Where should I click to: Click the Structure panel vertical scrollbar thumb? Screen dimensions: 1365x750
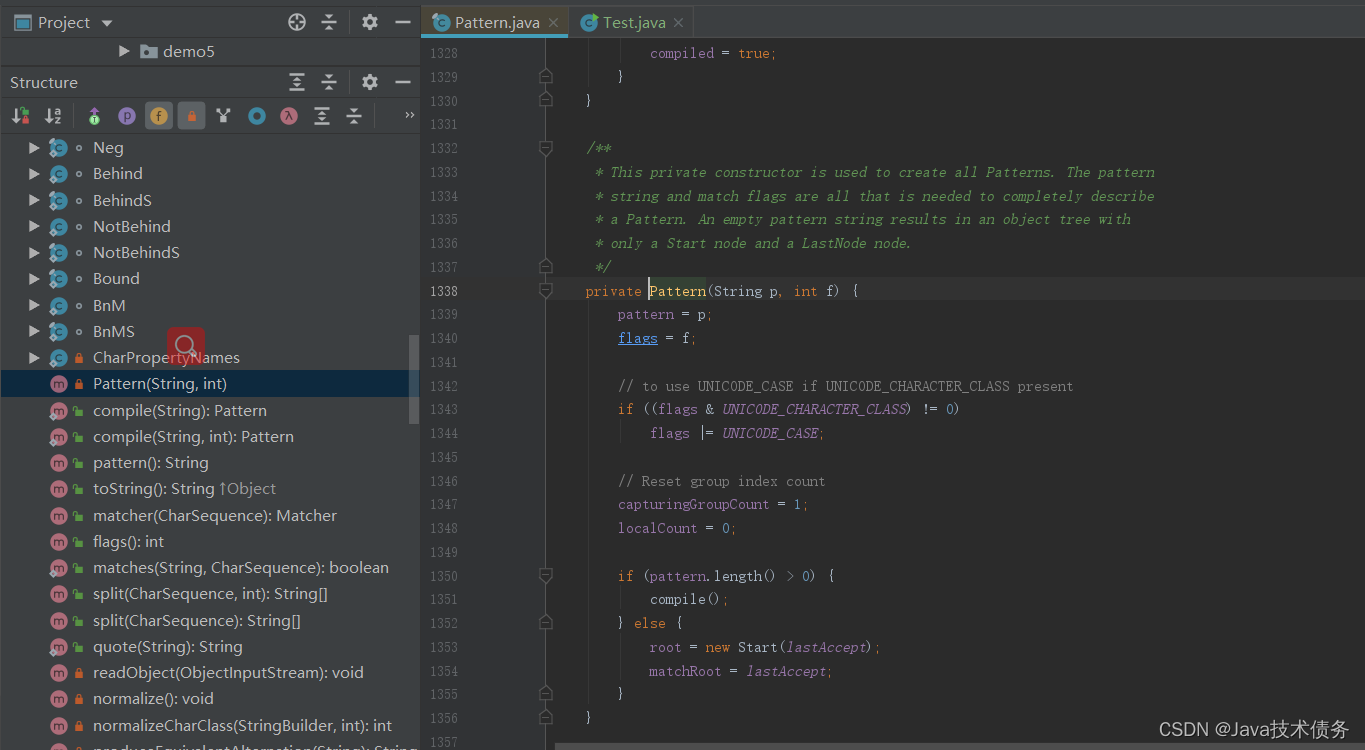click(x=414, y=379)
